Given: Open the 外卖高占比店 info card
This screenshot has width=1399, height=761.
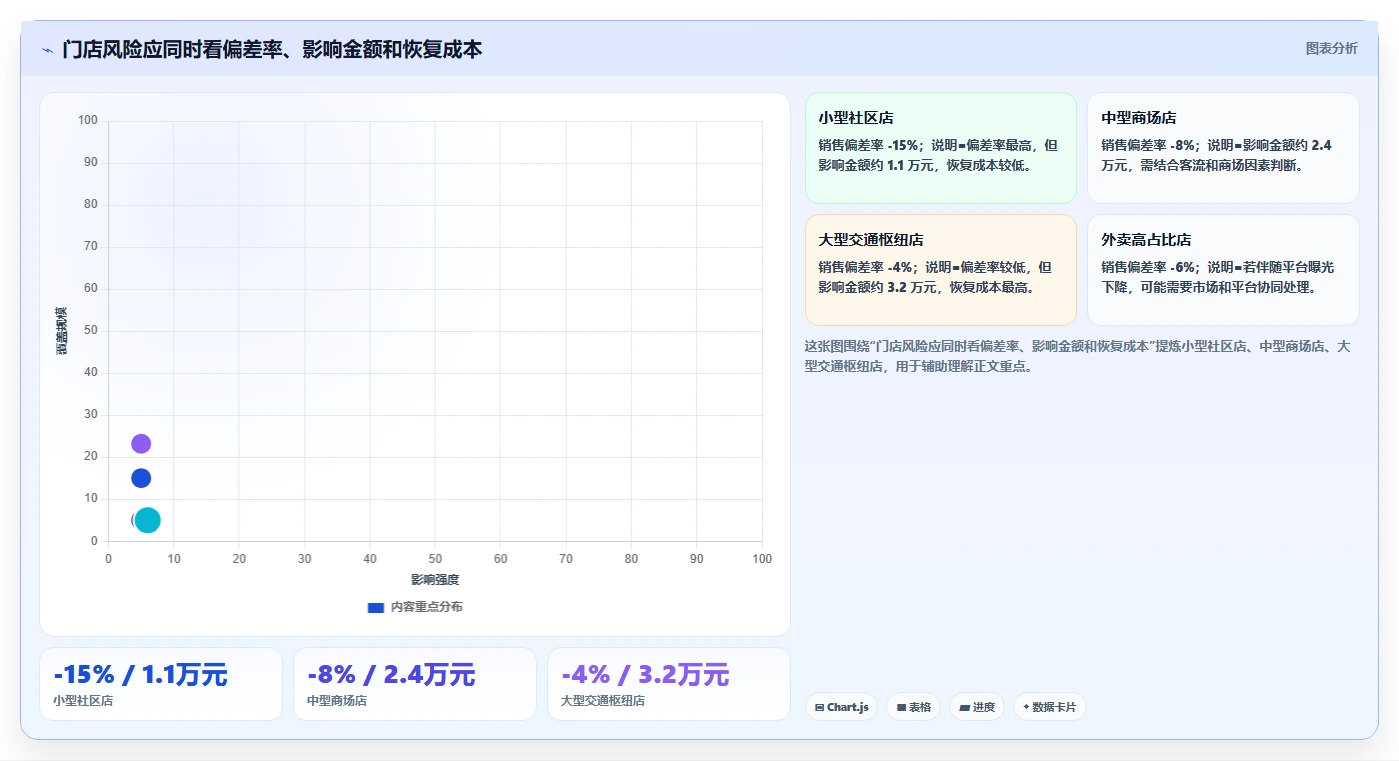Looking at the screenshot, I should 1223,270.
